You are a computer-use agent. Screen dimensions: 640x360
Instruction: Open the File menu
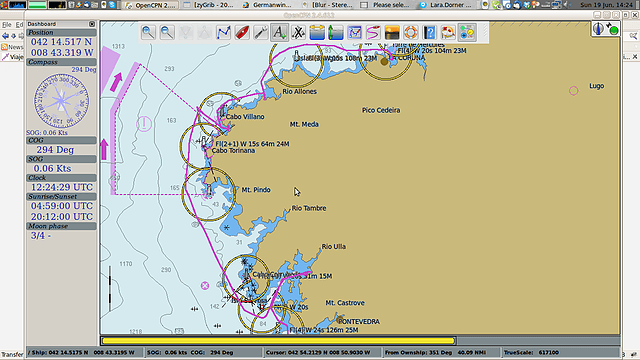[x=7, y=25]
